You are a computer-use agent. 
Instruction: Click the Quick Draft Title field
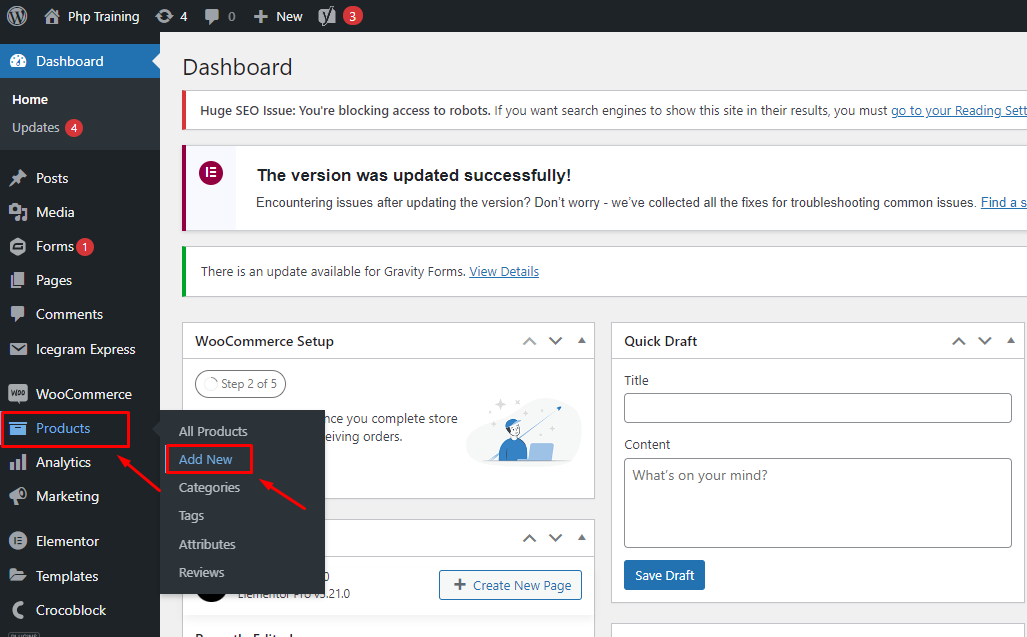817,408
